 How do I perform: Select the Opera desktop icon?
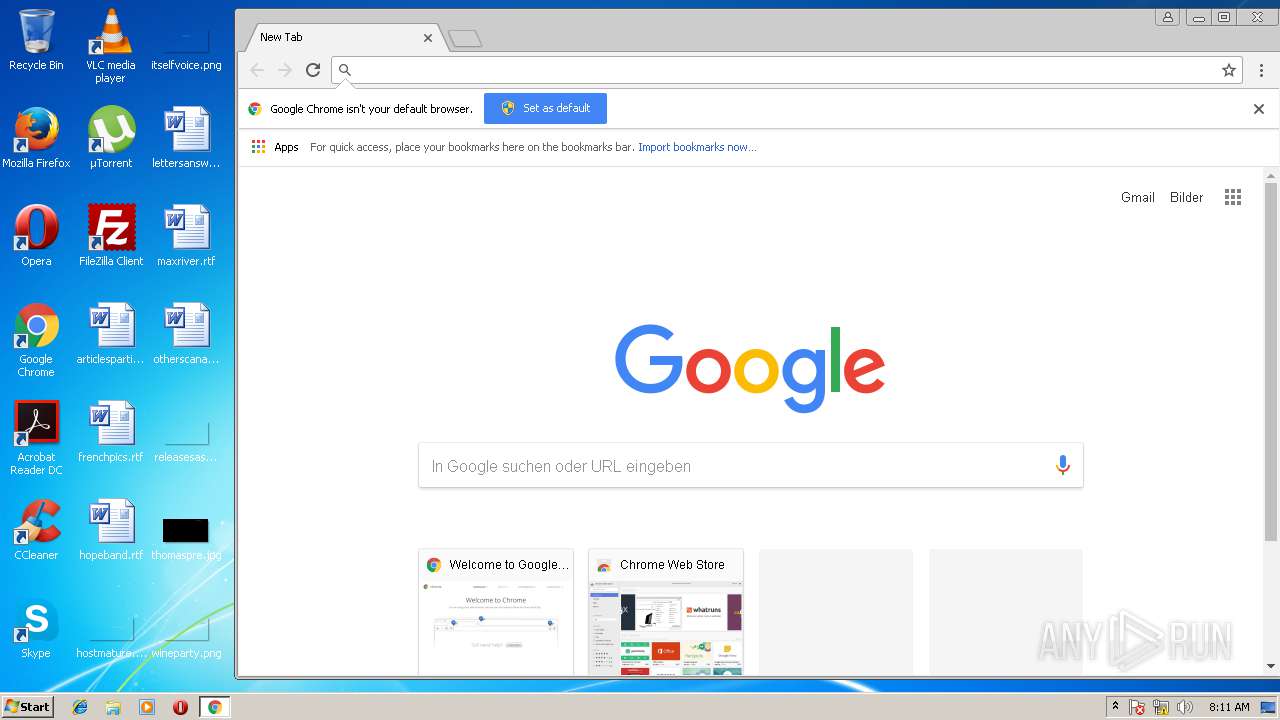[36, 235]
